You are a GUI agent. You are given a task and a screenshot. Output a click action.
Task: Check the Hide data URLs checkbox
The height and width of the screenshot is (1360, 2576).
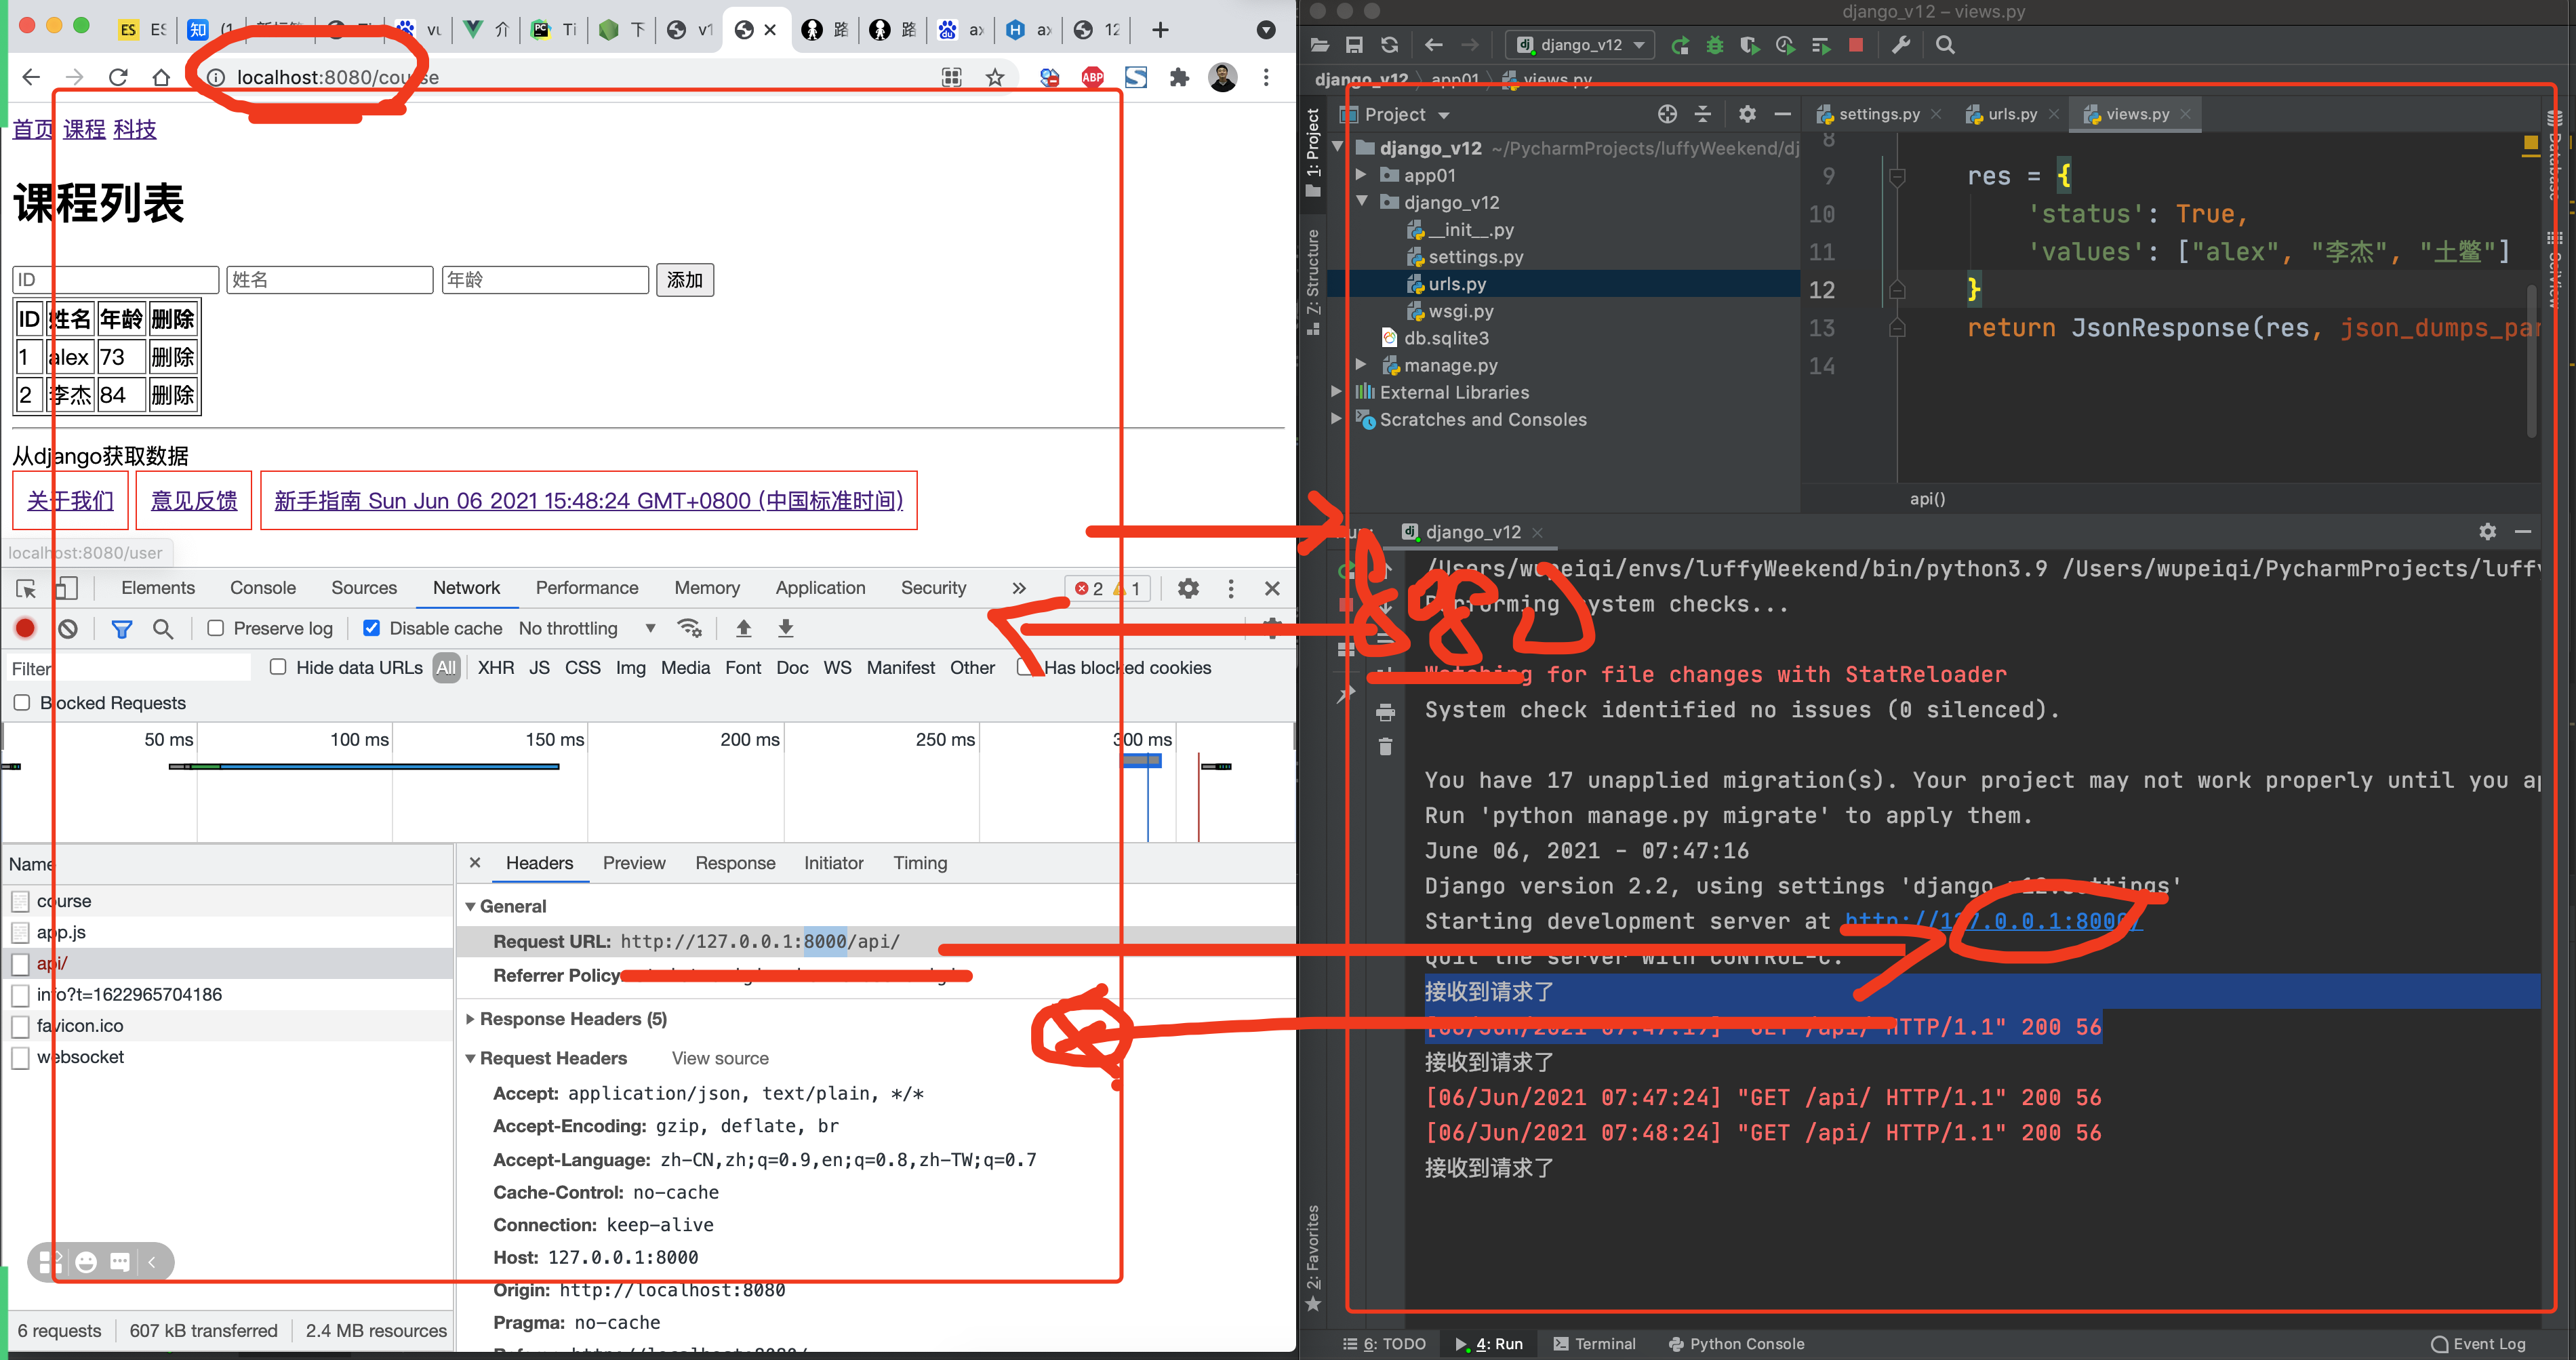point(278,668)
